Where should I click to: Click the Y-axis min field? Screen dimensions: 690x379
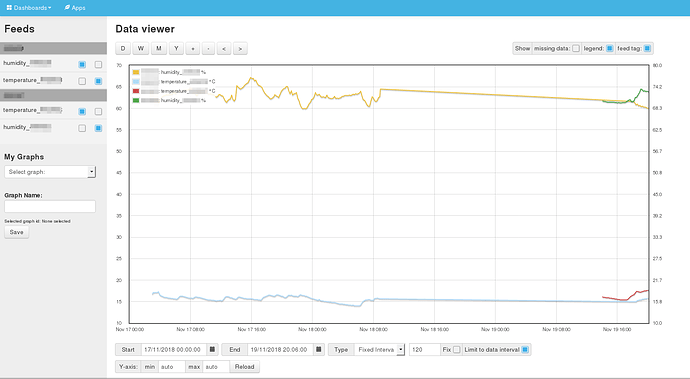[x=171, y=367]
